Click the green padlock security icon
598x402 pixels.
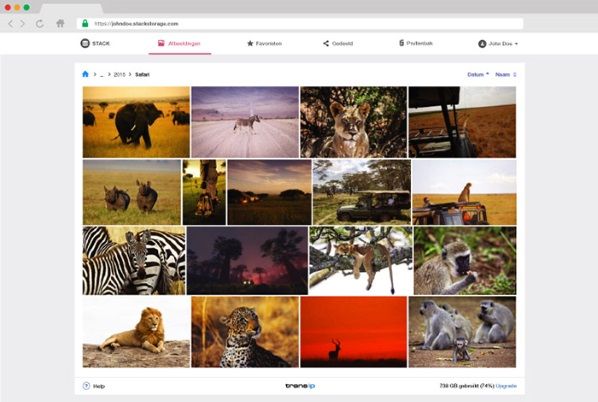[x=85, y=24]
